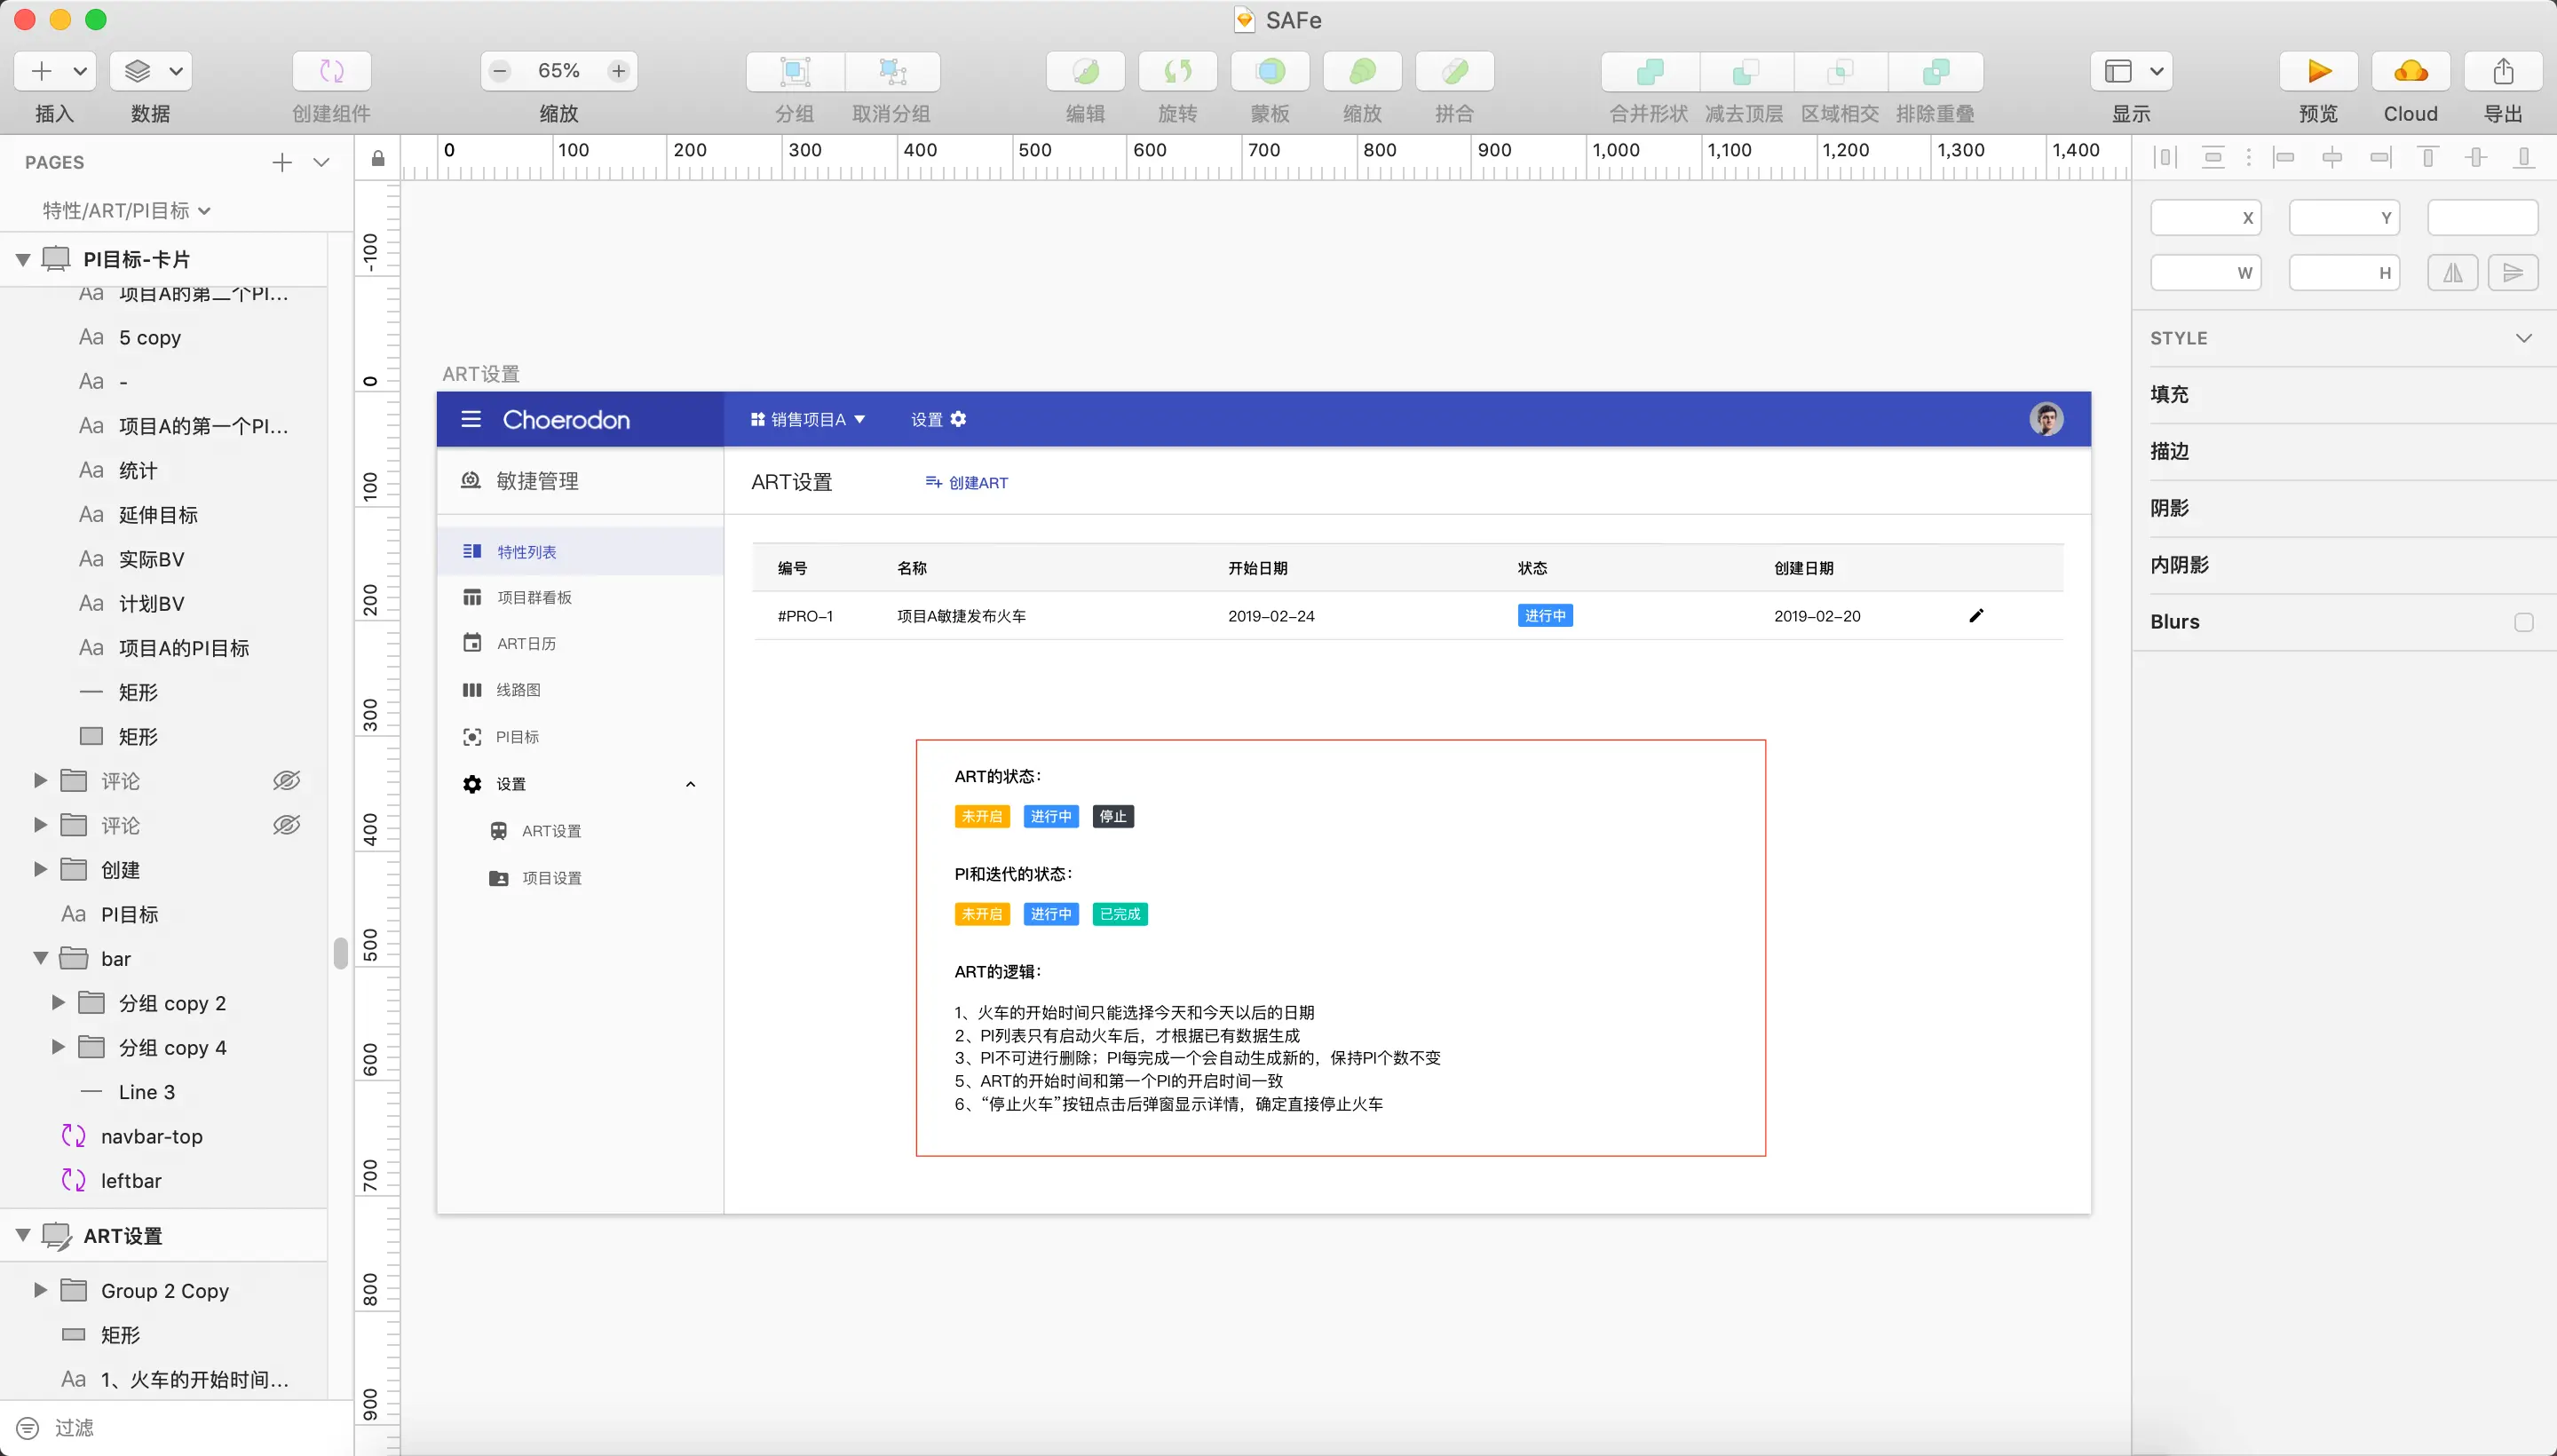Click the ruler lock icon
Screen dimensions: 2557x1456
378,158
